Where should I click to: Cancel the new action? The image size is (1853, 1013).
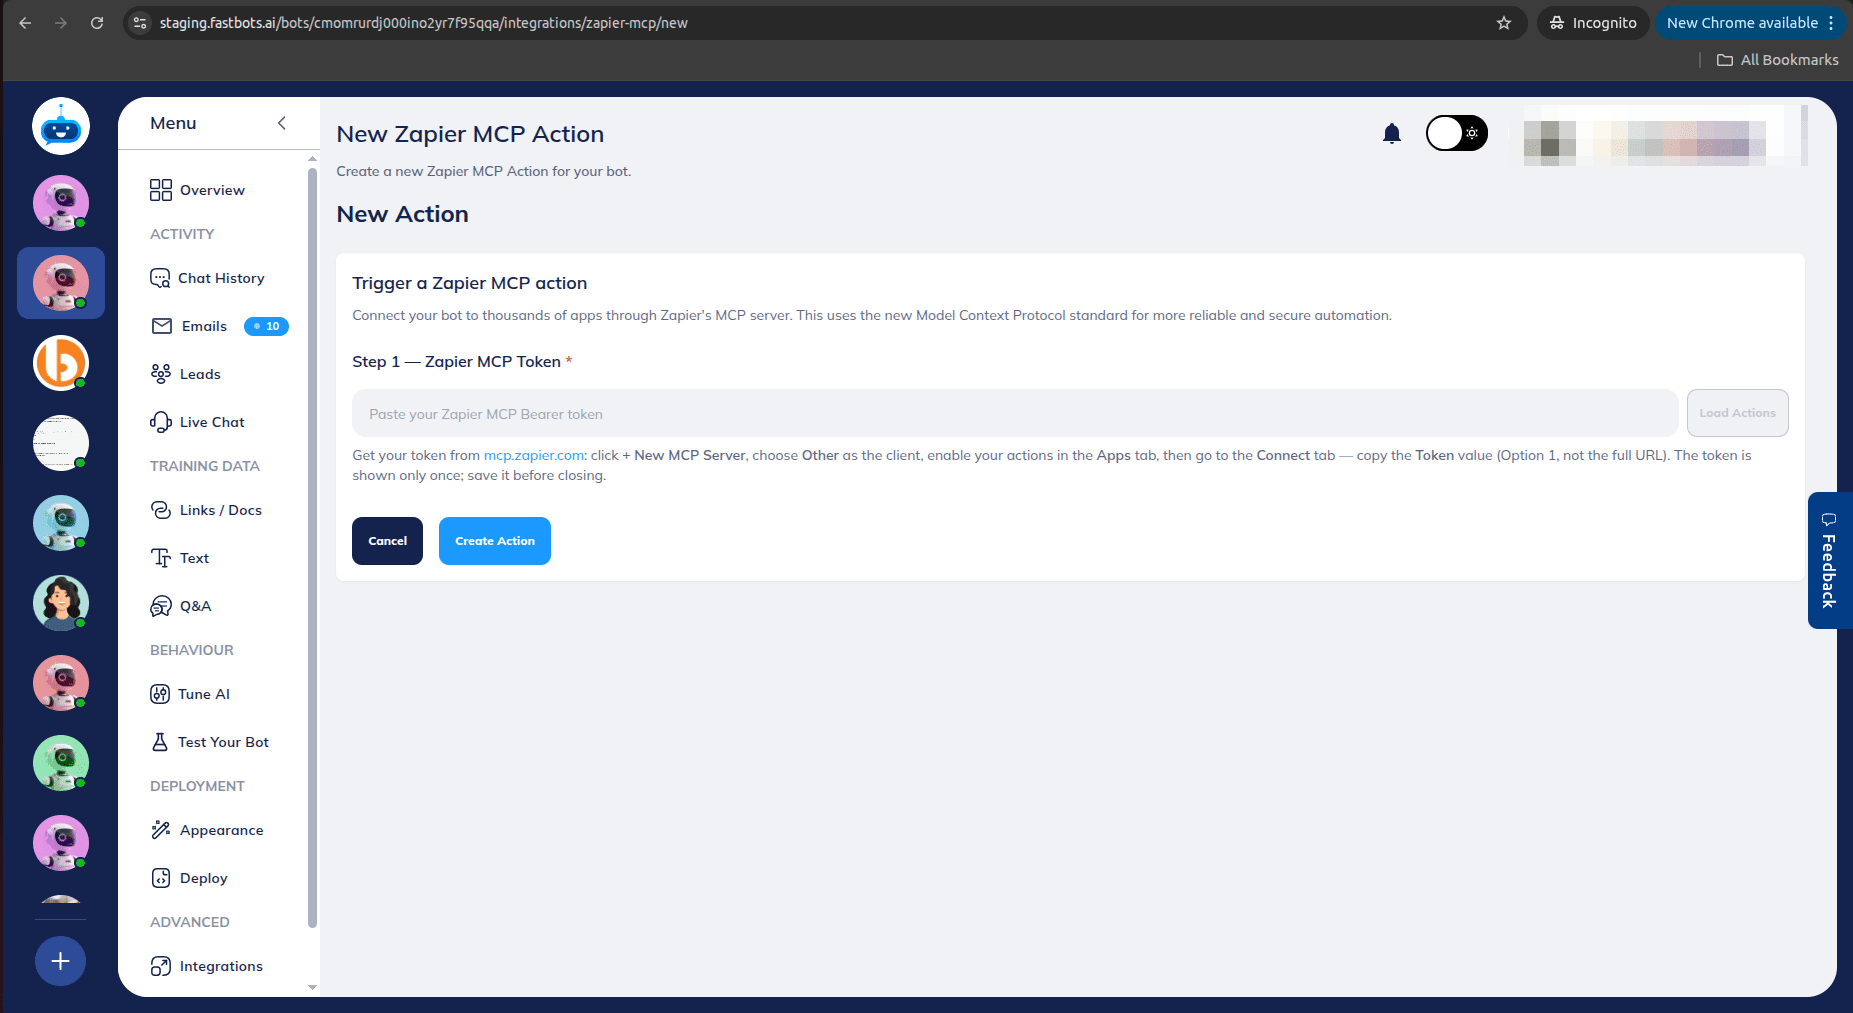[387, 541]
